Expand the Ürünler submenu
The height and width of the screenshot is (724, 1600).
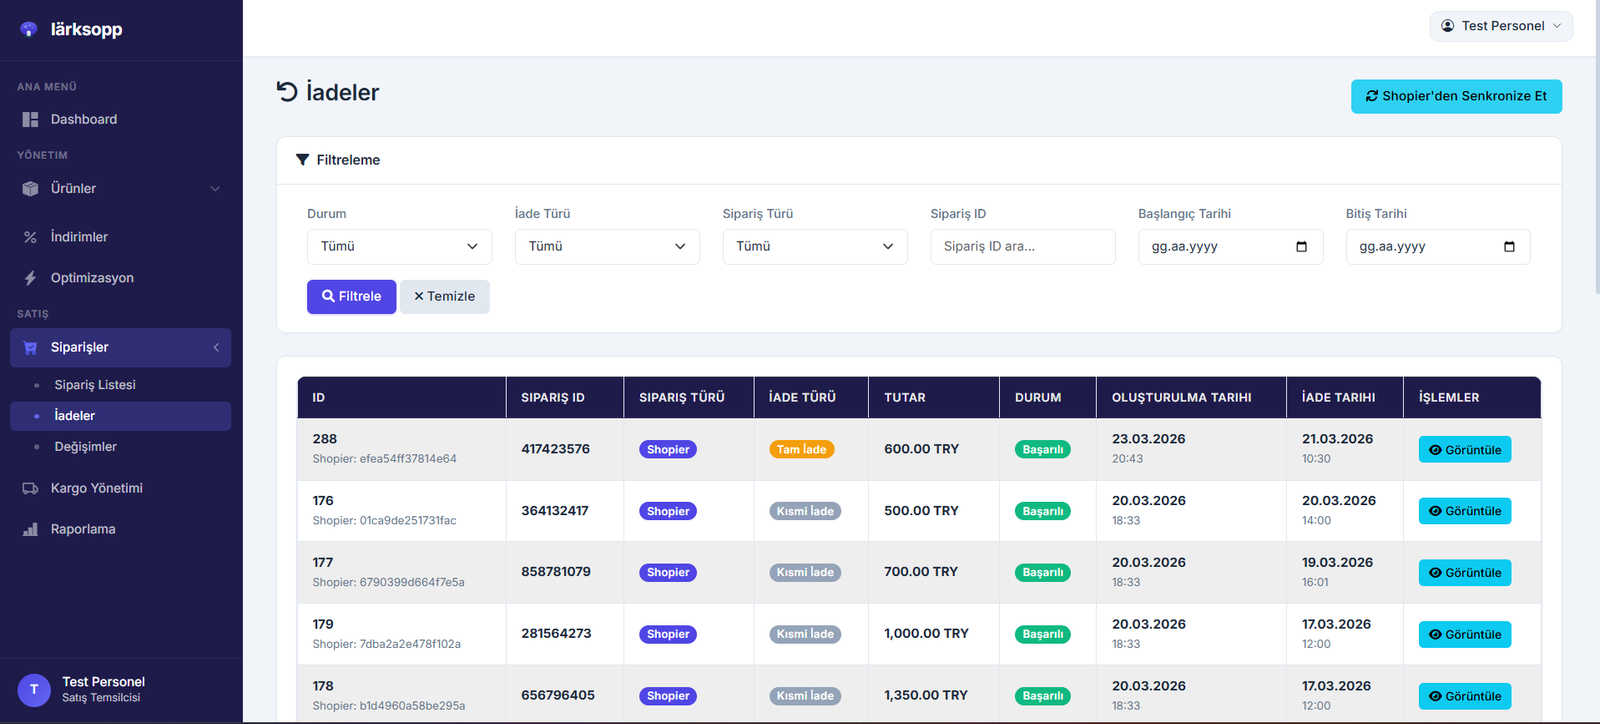(215, 188)
